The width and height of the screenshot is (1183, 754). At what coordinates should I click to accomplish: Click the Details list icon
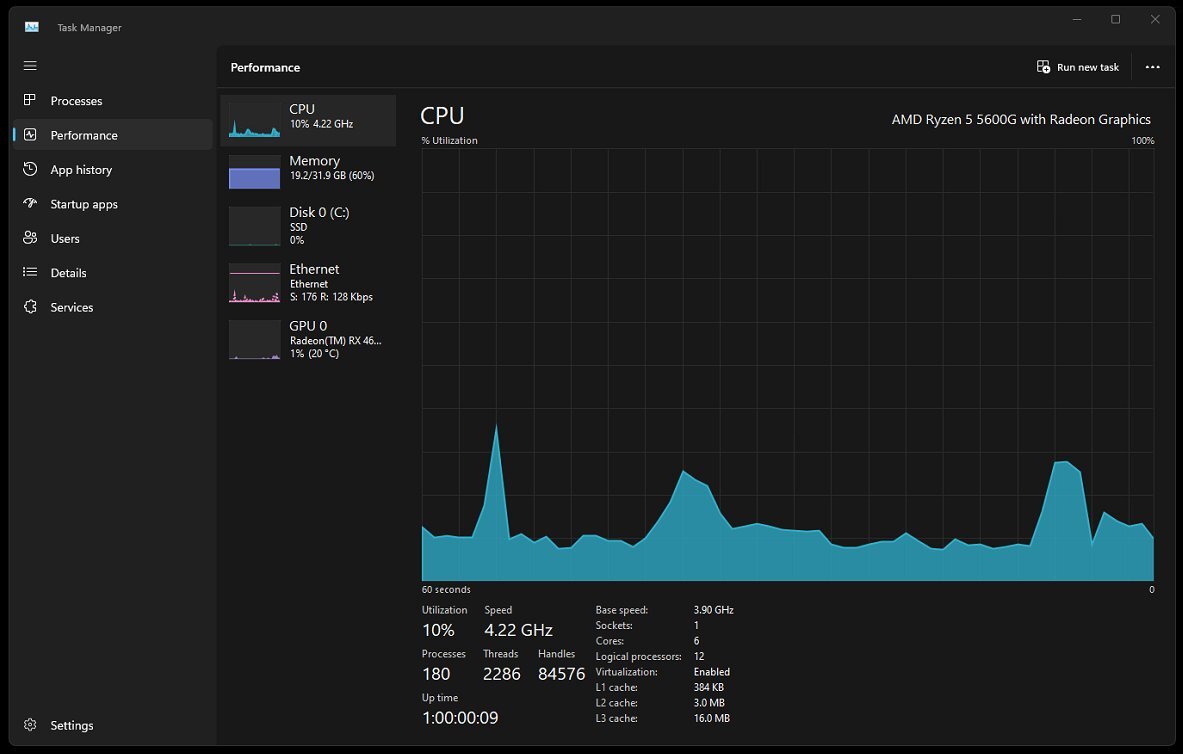click(30, 272)
